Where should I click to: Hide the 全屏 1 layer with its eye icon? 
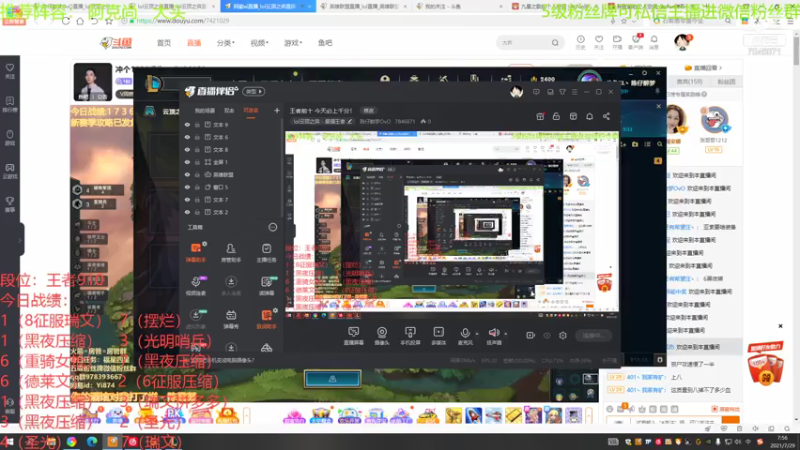[187, 162]
